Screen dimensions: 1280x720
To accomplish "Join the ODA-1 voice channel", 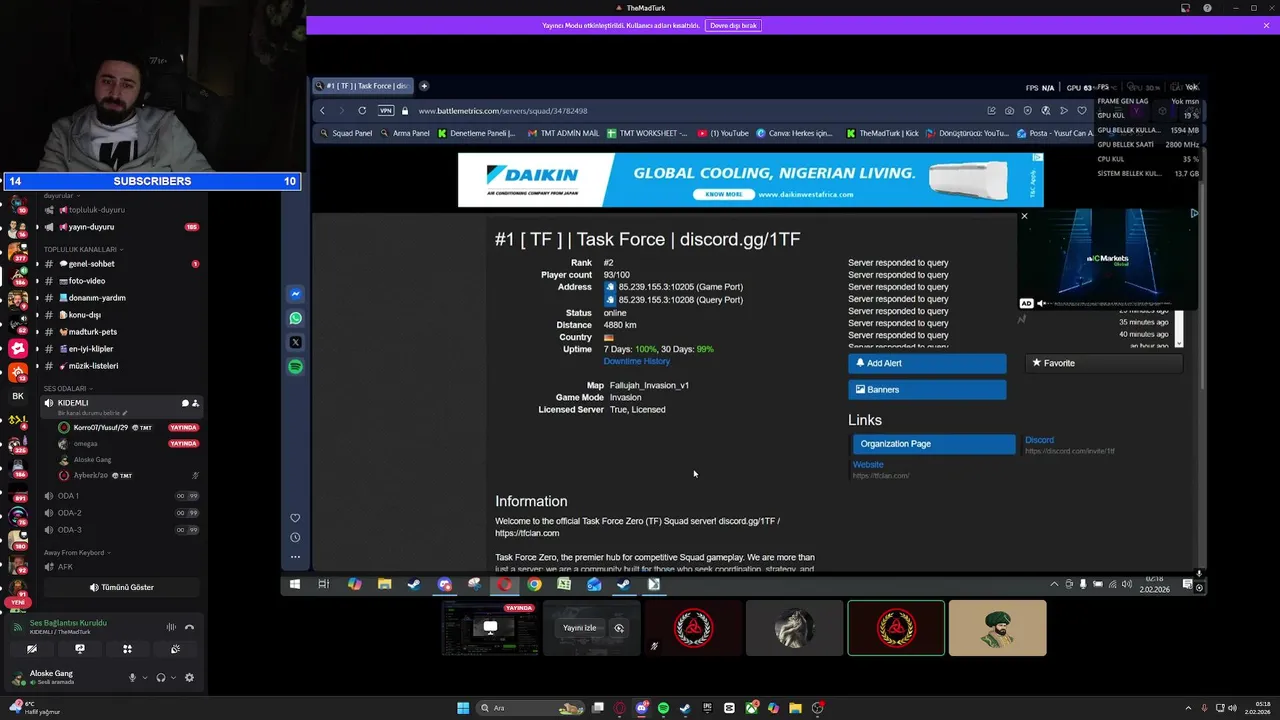I will pos(118,496).
